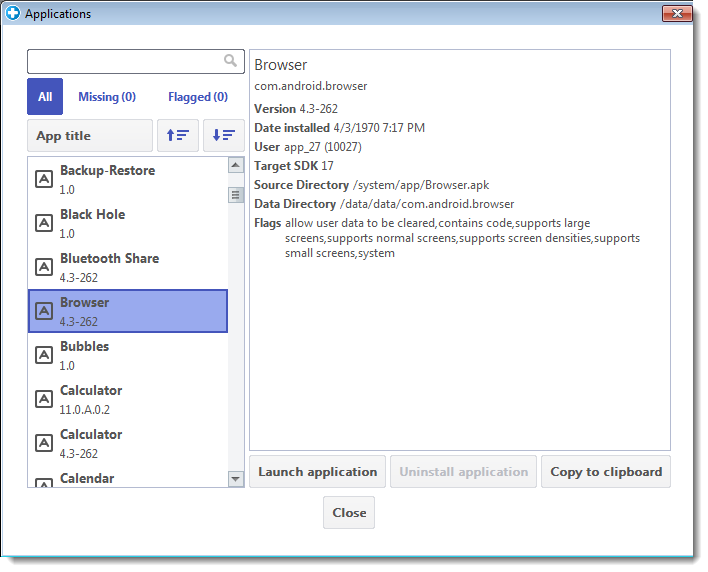This screenshot has height=572, width=708.
Task: Click the Backup-Restore app icon
Action: [44, 179]
